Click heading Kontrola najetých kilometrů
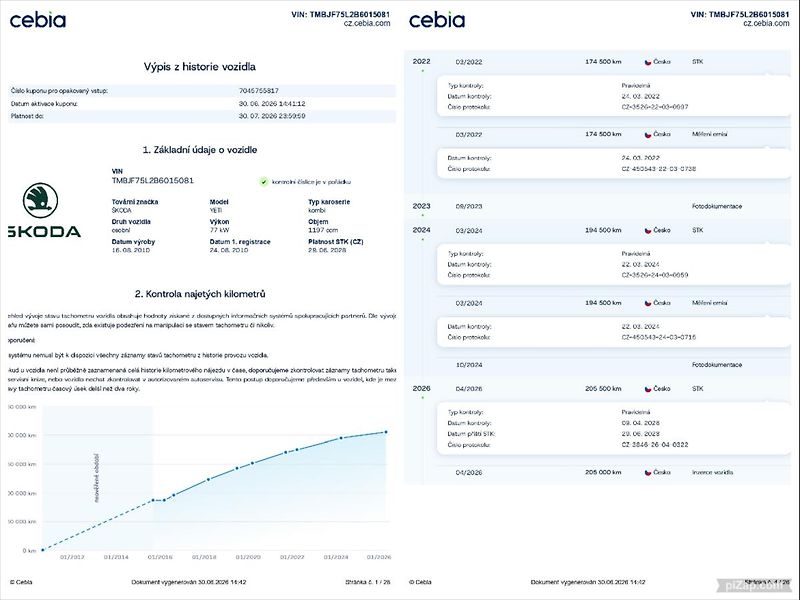800x600 pixels. tap(200, 294)
